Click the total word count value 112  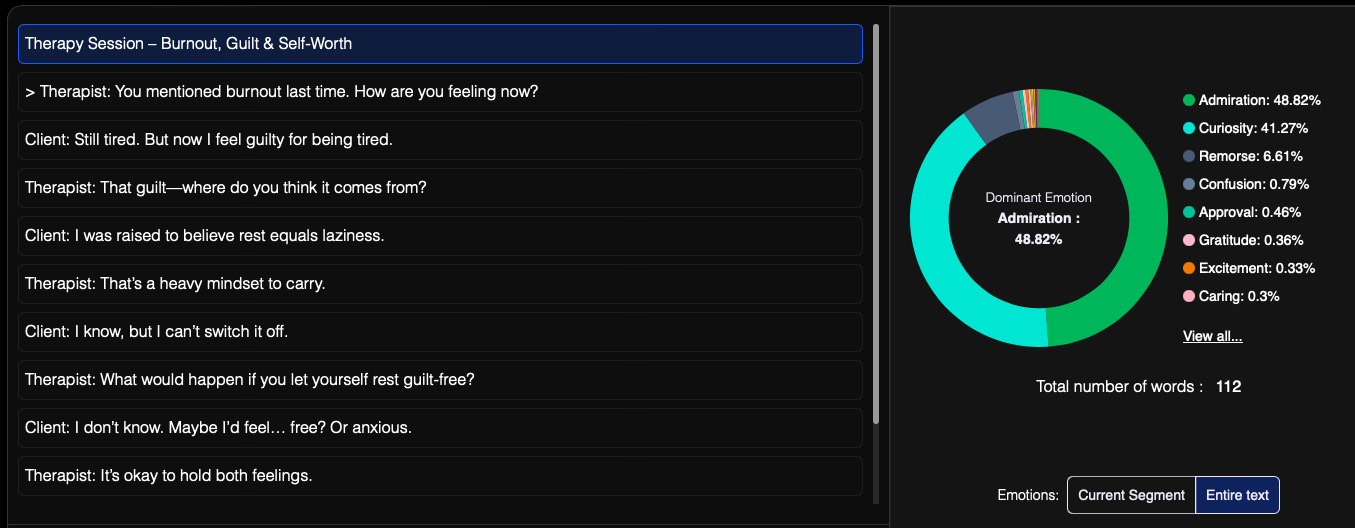(x=1228, y=386)
